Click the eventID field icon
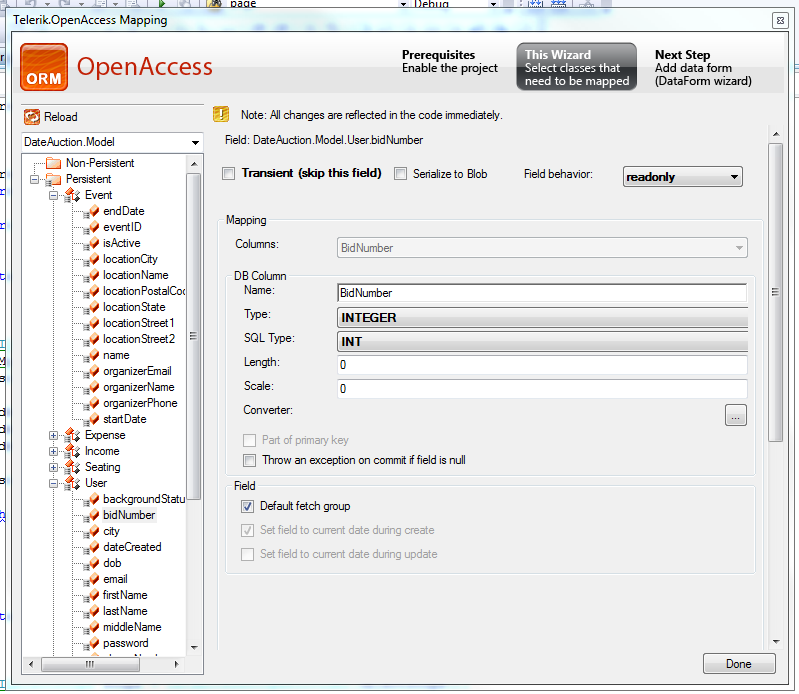 [92, 227]
